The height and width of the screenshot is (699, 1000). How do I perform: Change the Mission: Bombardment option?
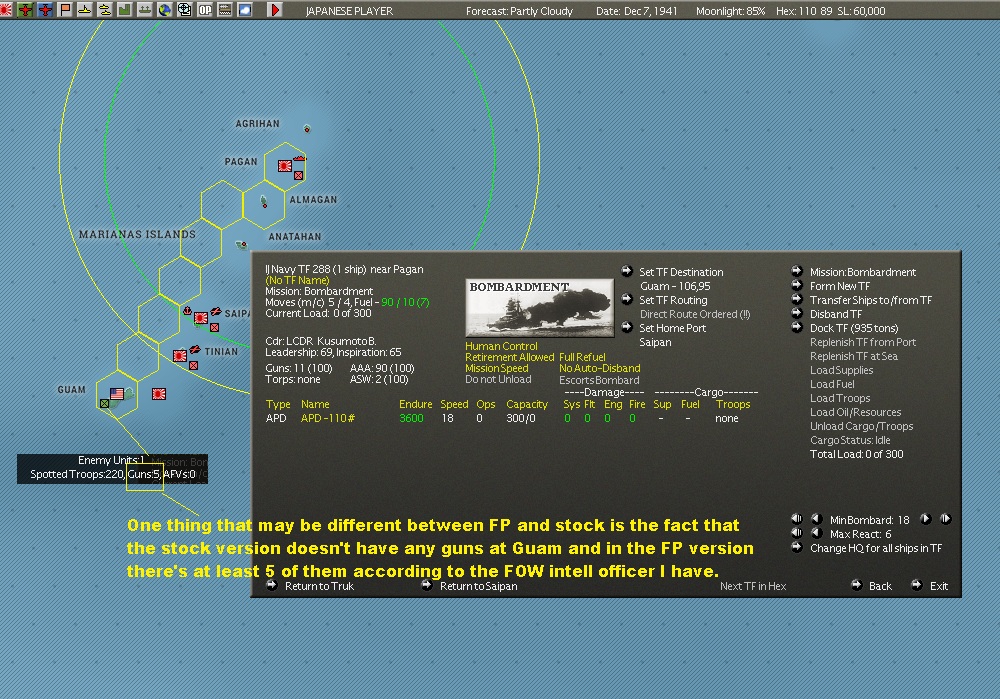coord(863,272)
